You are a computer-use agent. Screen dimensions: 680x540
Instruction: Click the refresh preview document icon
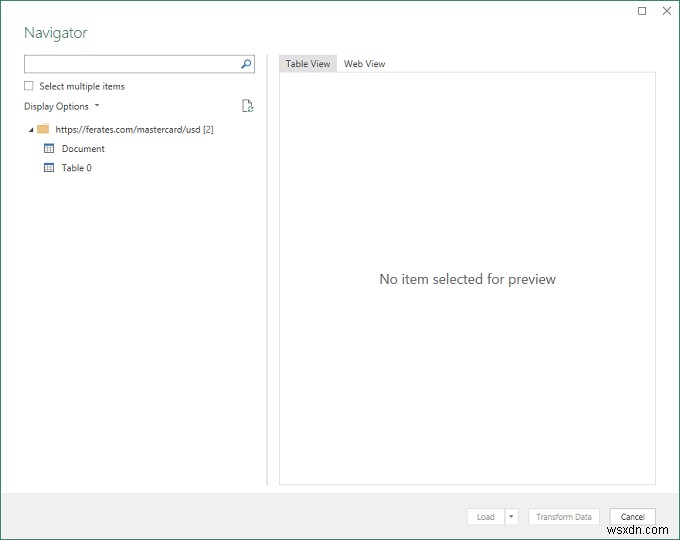point(248,106)
